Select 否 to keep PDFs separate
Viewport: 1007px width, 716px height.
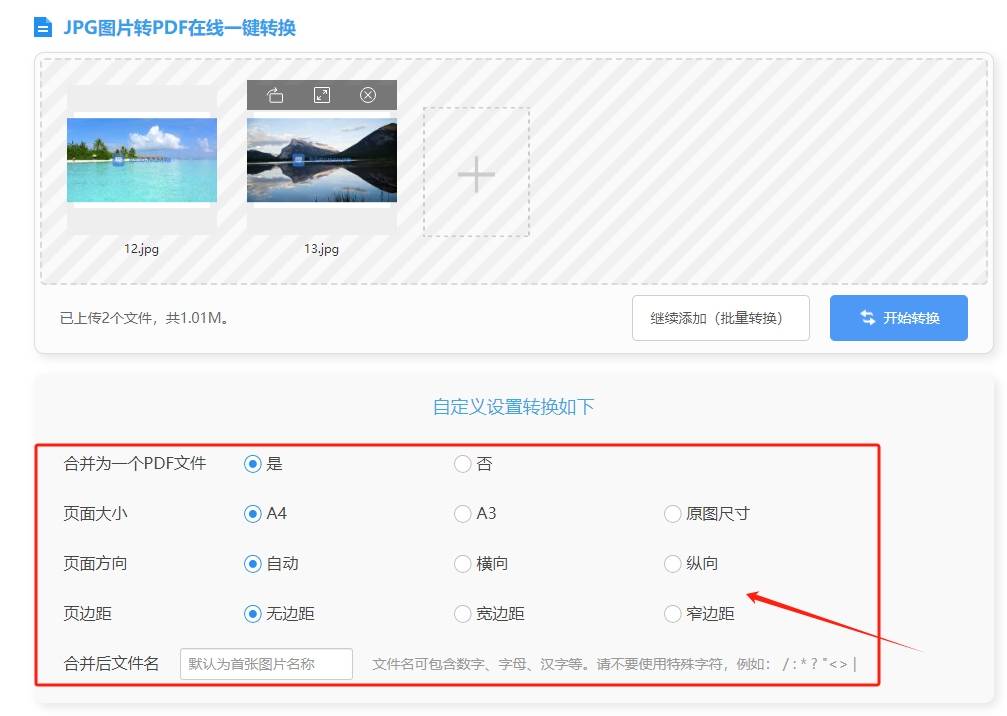click(x=461, y=463)
